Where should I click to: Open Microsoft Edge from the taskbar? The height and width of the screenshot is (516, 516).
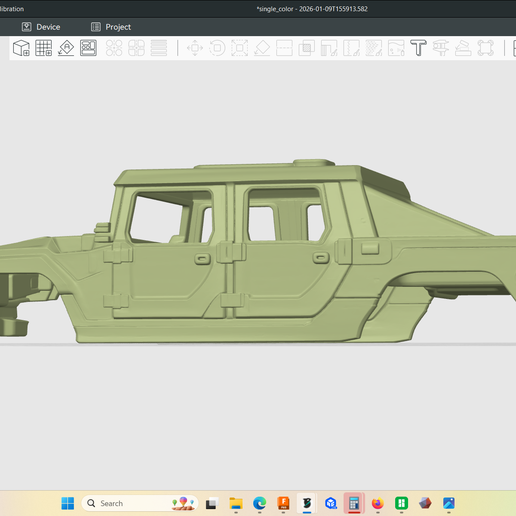pos(260,503)
